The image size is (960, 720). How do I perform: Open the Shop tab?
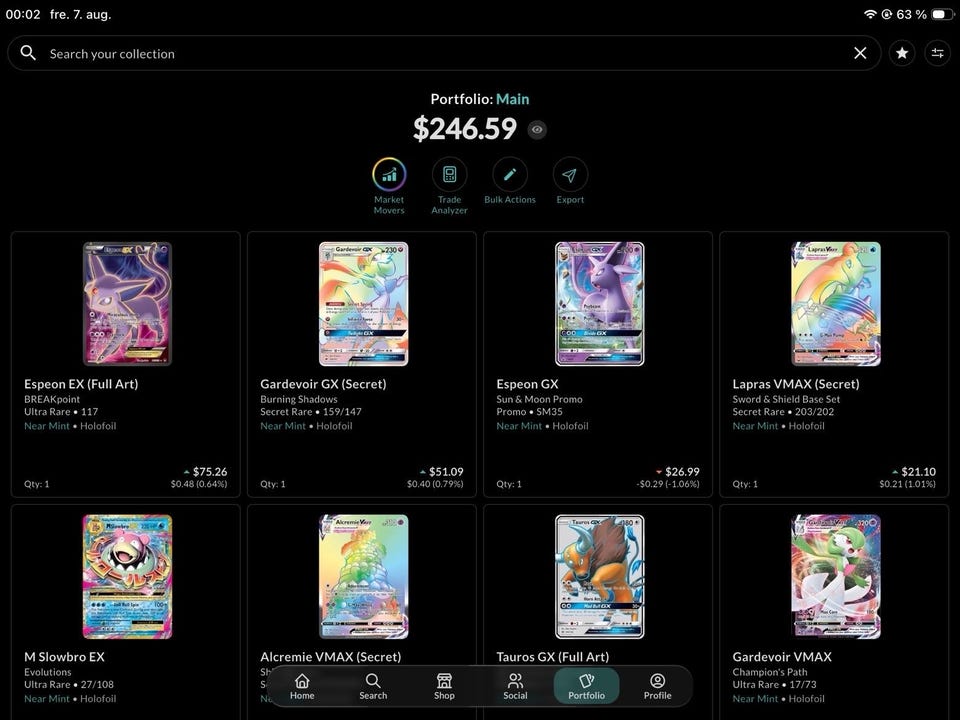(444, 686)
